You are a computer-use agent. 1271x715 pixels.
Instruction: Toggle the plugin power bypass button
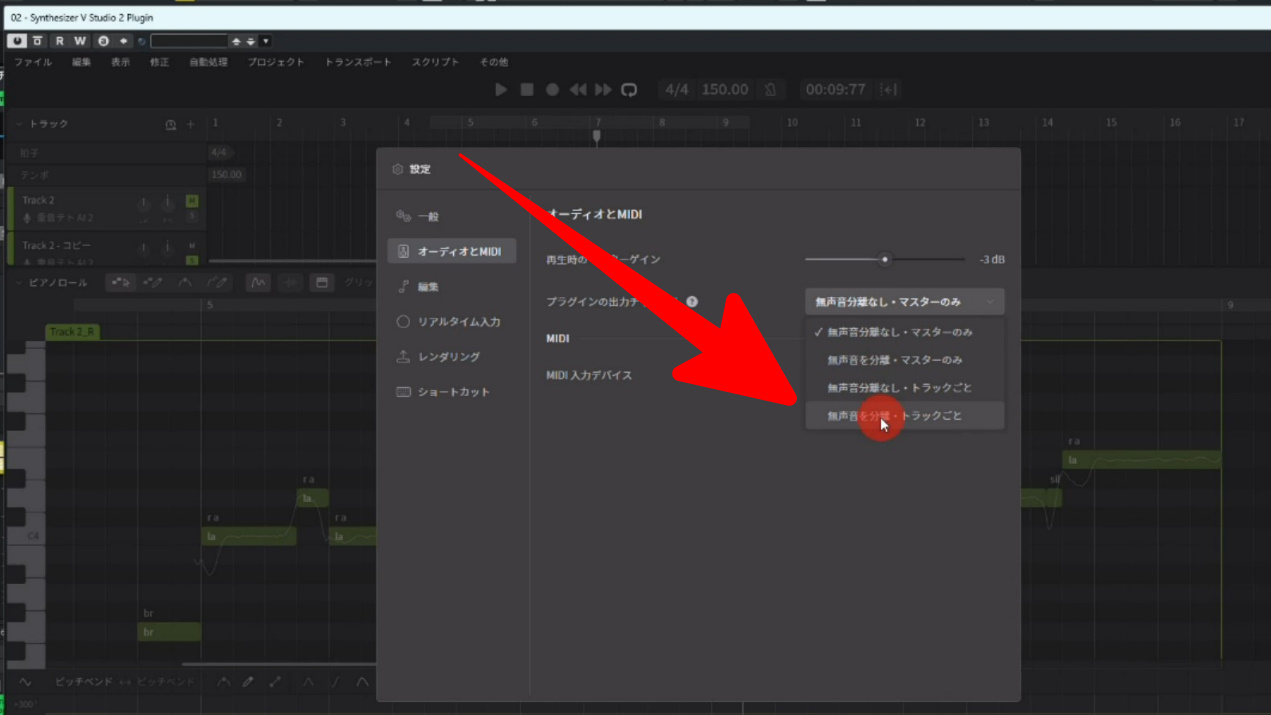(x=17, y=41)
